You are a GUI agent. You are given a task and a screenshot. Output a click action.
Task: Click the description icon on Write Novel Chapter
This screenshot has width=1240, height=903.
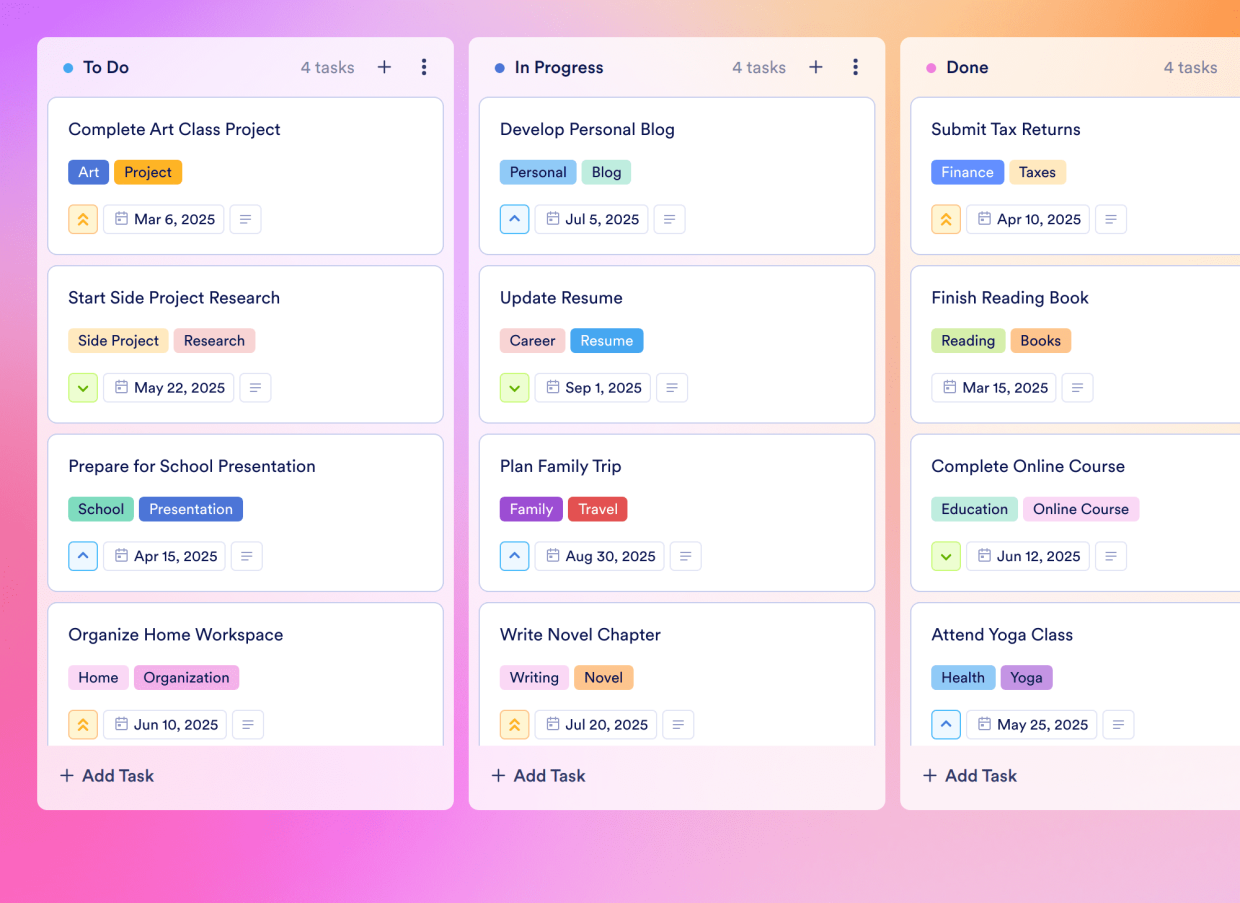coord(678,724)
